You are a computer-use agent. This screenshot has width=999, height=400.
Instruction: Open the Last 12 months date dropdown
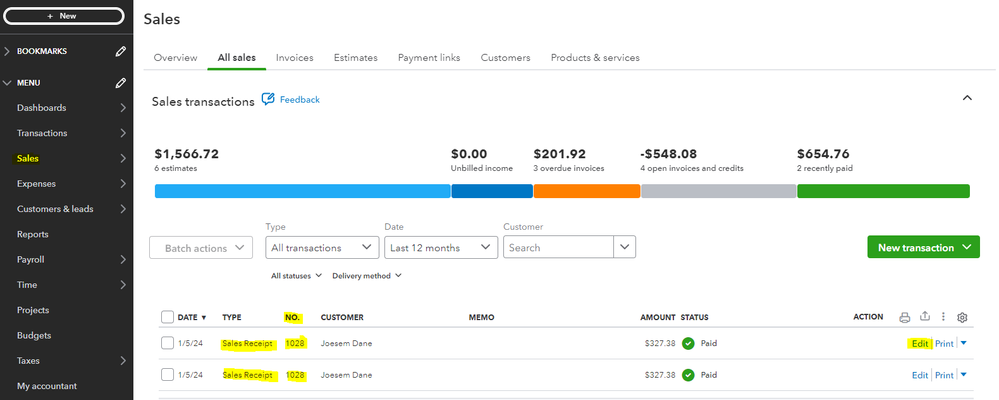pyautogui.click(x=440, y=248)
